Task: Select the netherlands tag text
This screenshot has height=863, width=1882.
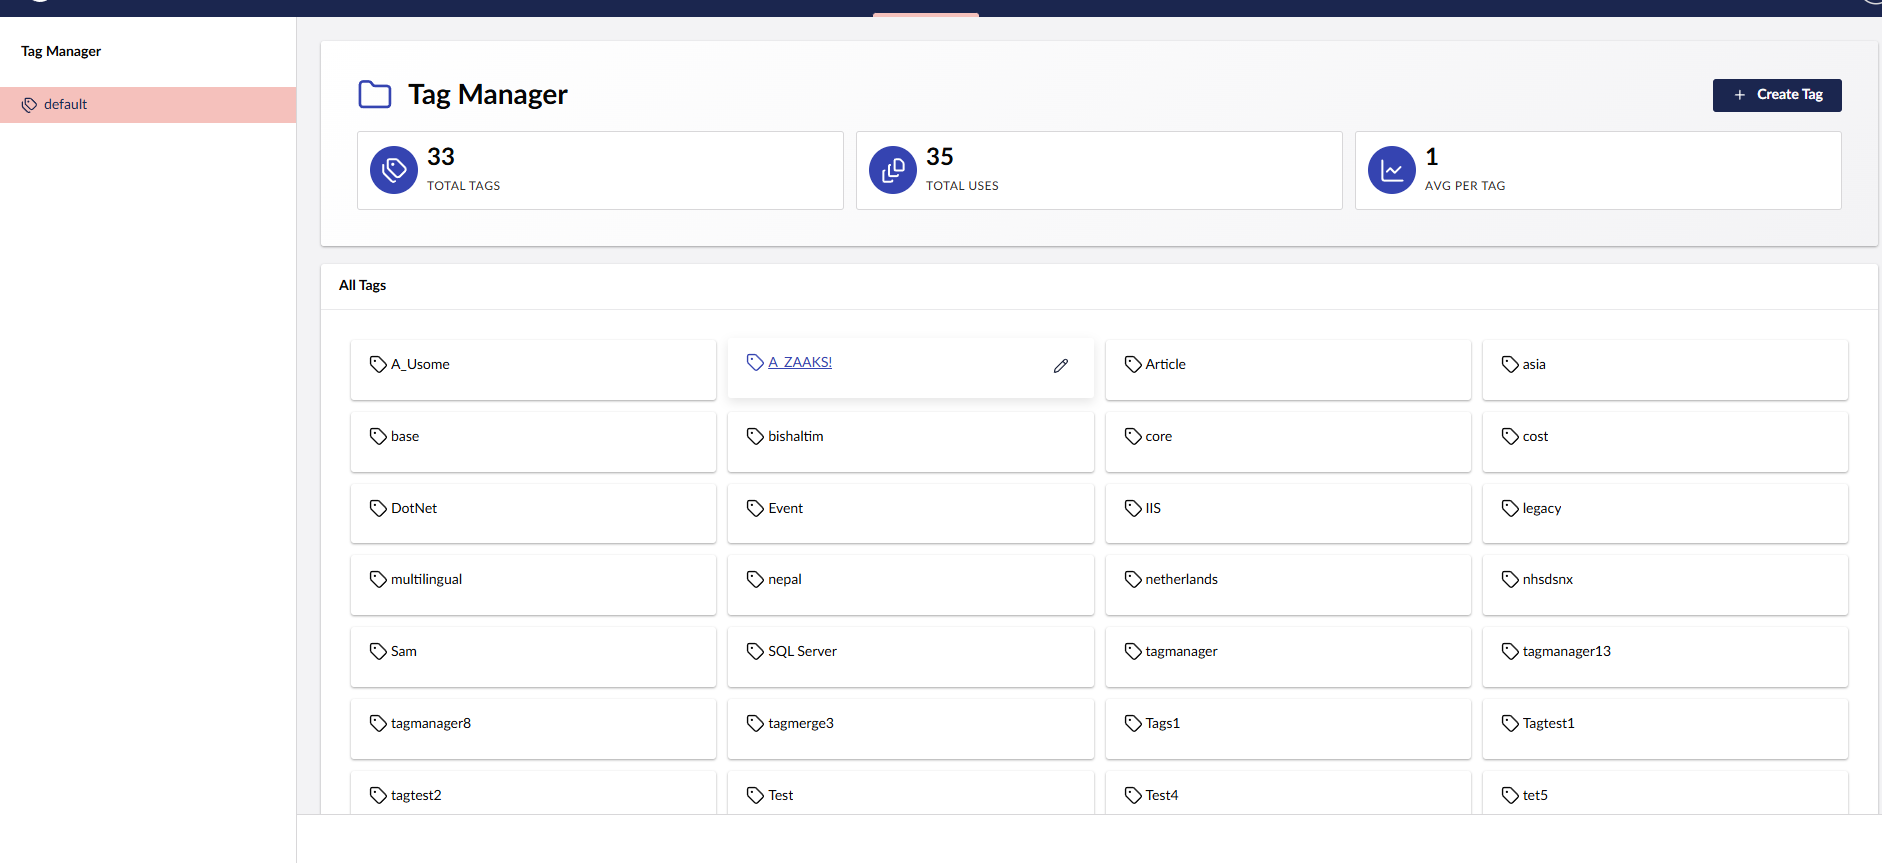Action: pos(1182,579)
